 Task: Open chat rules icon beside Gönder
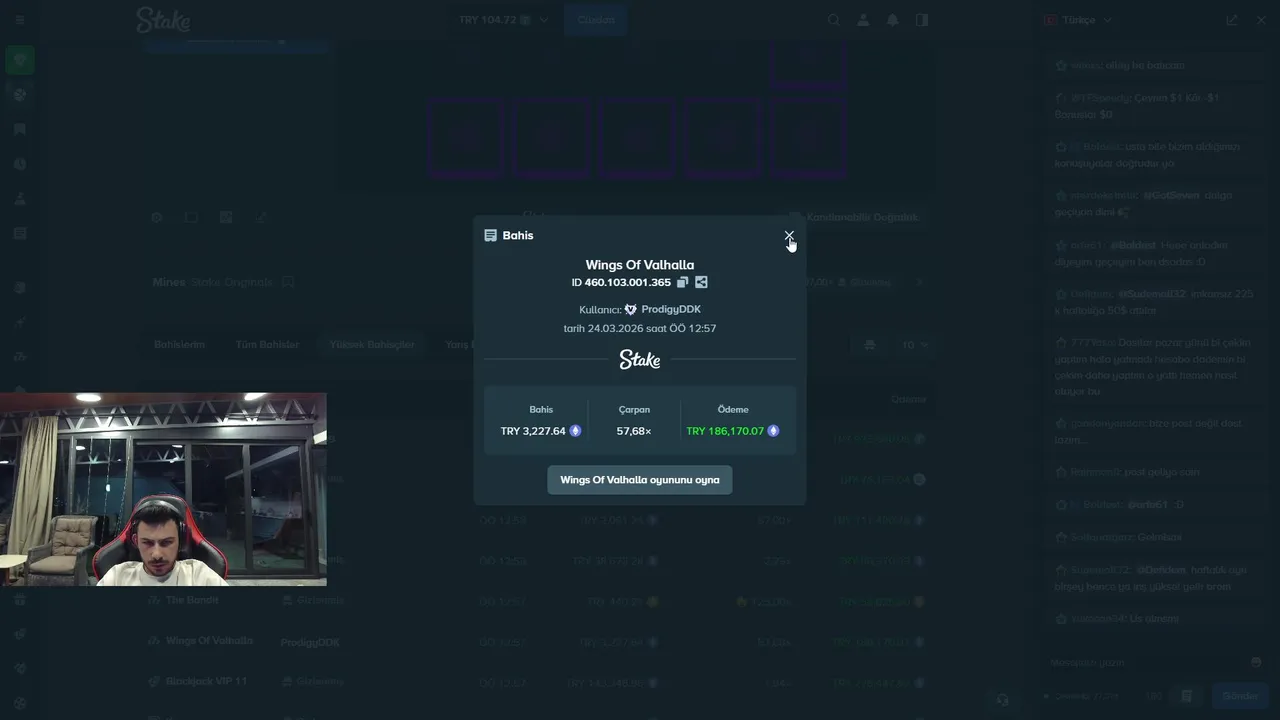coord(1187,696)
